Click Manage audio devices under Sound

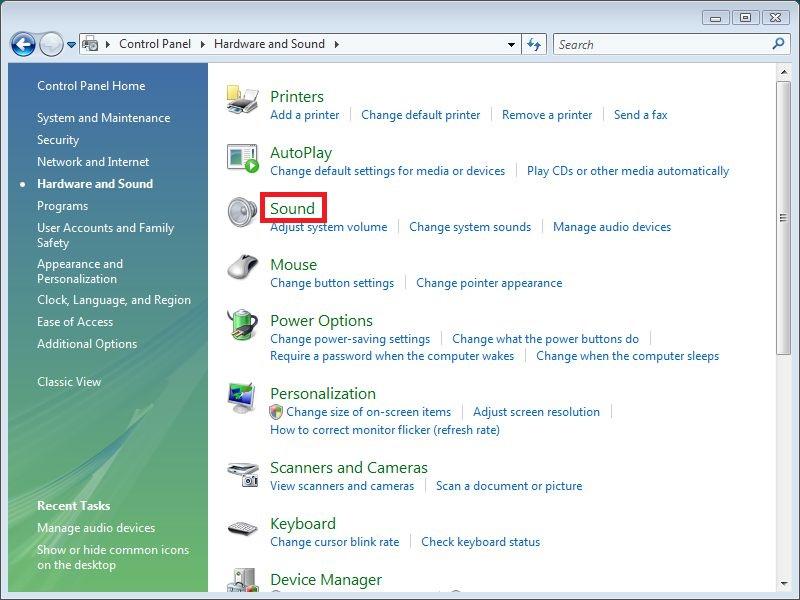pyautogui.click(x=612, y=227)
